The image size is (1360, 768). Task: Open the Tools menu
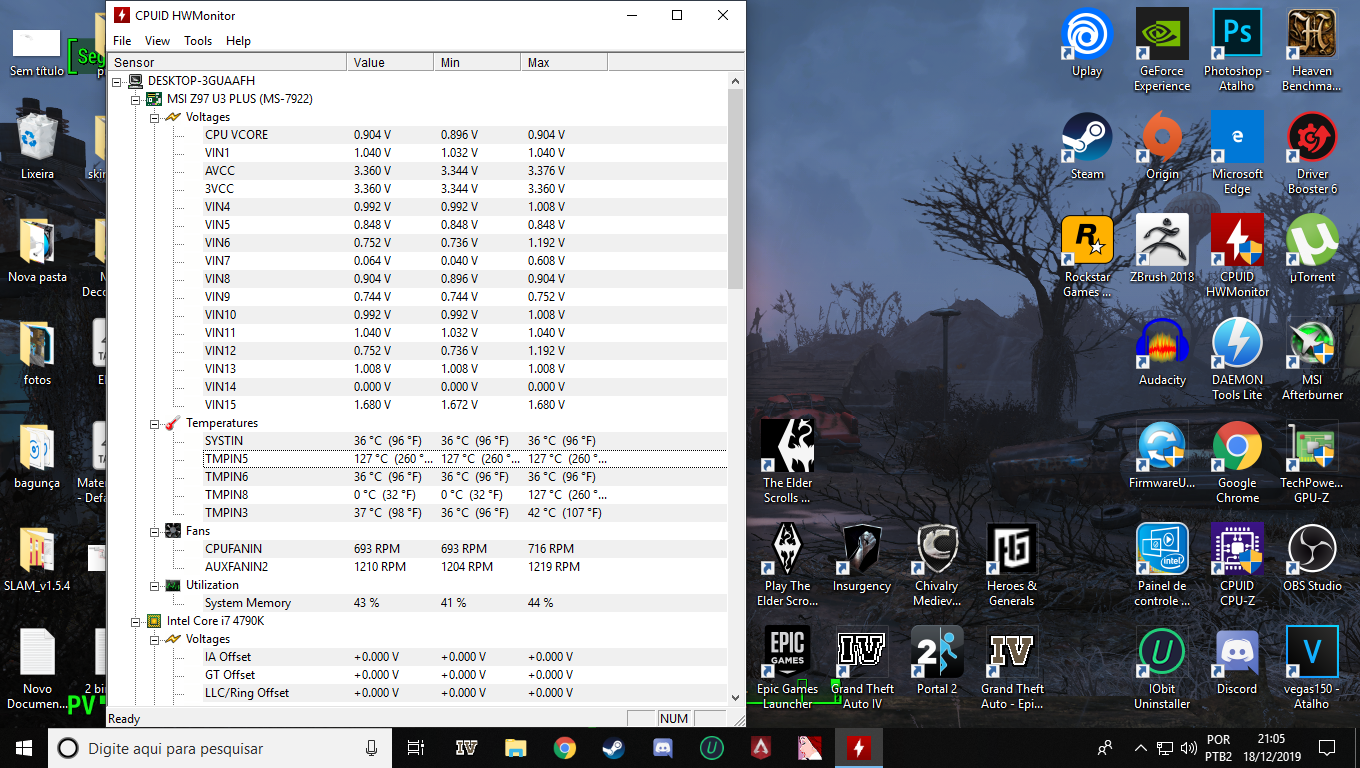[x=198, y=41]
